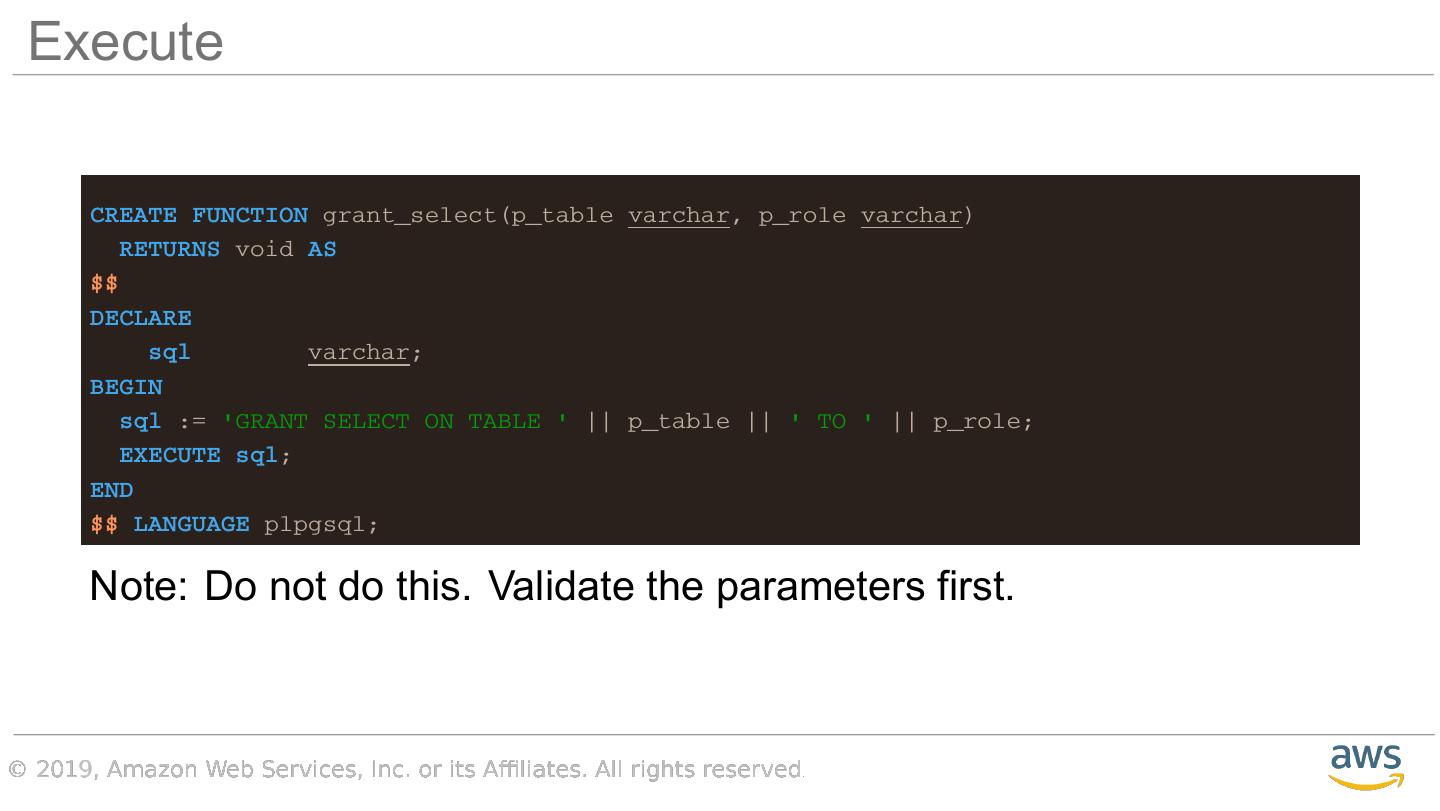The height and width of the screenshot is (811, 1440).
Task: Click the underlined varchar after p_table
Action: [678, 216]
